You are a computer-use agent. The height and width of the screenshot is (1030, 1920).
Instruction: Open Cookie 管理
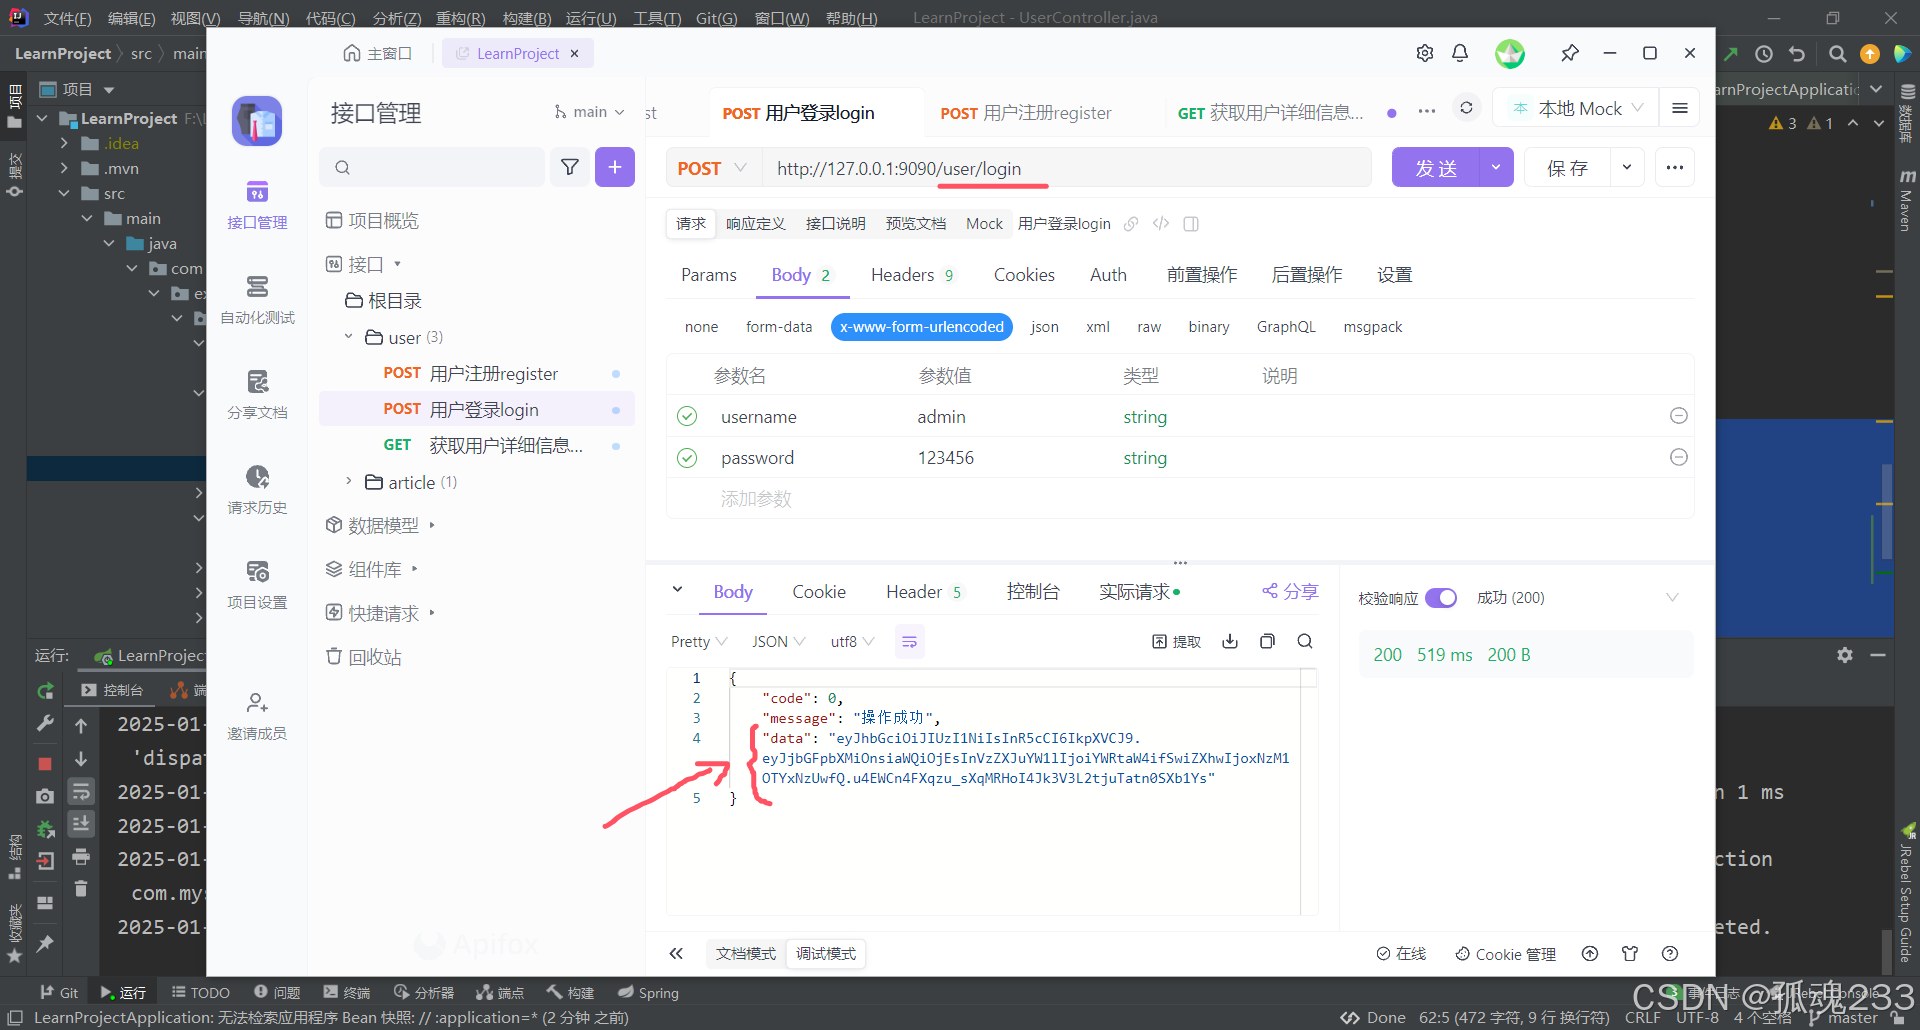point(1505,954)
